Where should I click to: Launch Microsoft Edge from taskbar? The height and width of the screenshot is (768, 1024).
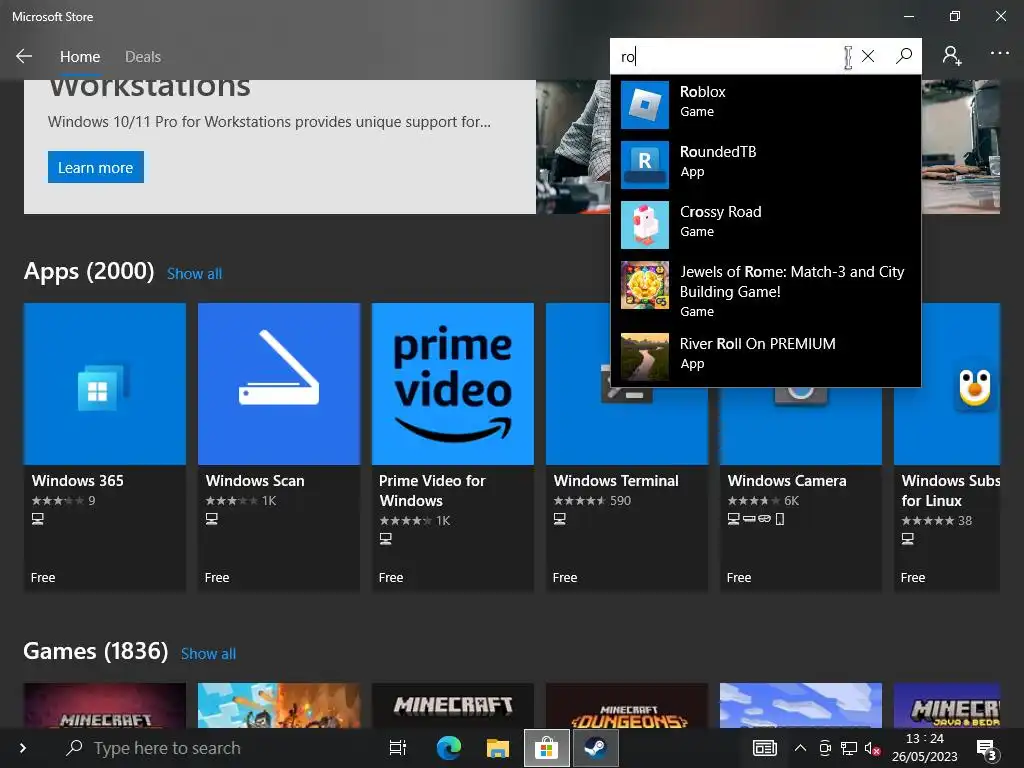(449, 748)
